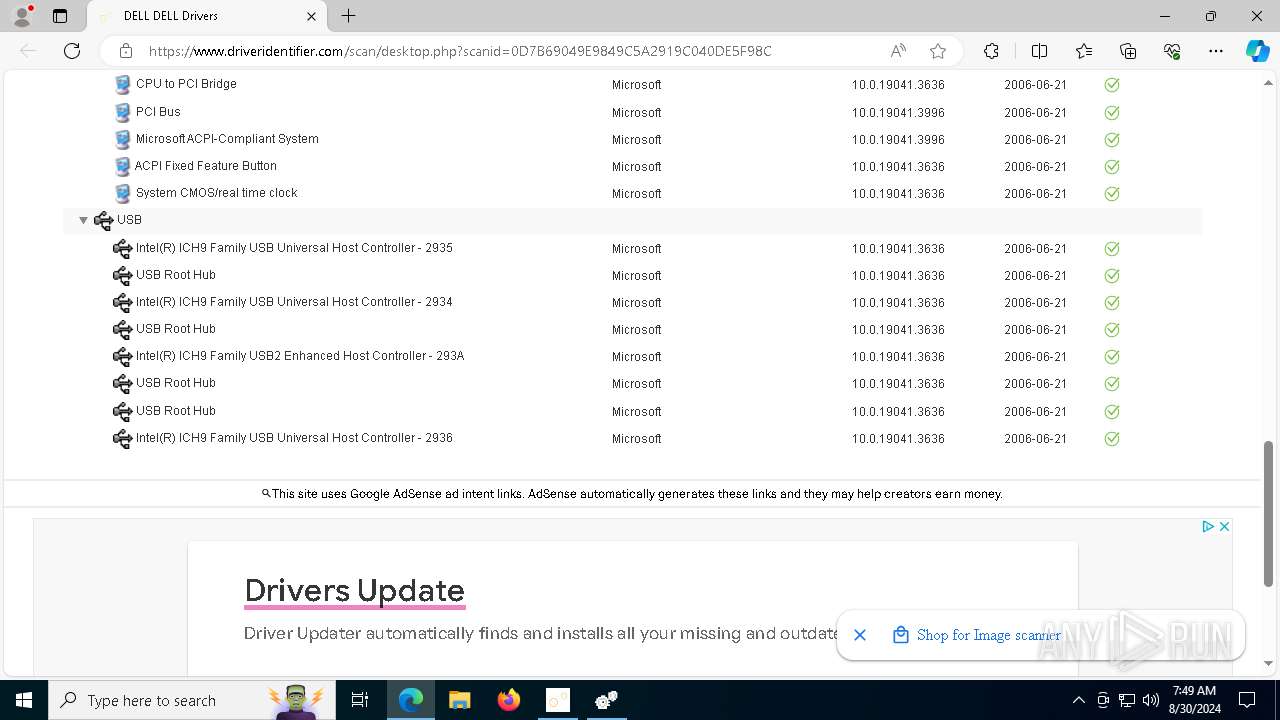The image size is (1280, 720).
Task: Open a new browser tab
Action: 348,16
